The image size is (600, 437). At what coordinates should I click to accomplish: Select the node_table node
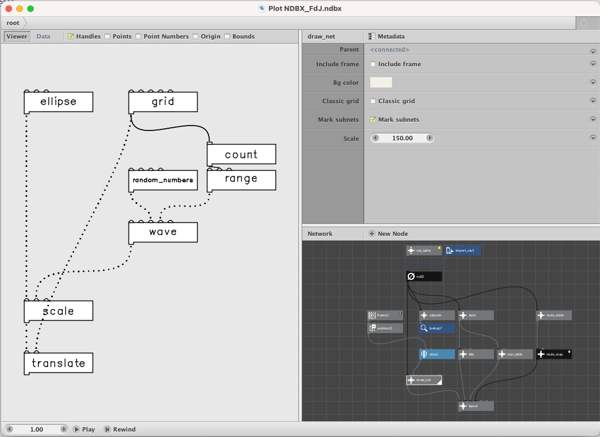click(554, 315)
